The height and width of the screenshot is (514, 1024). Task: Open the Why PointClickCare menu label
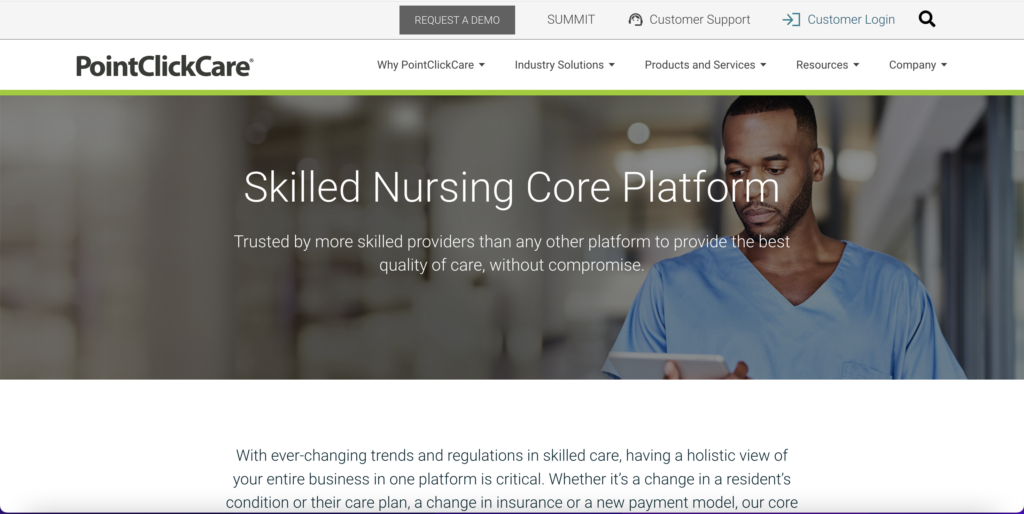(425, 65)
